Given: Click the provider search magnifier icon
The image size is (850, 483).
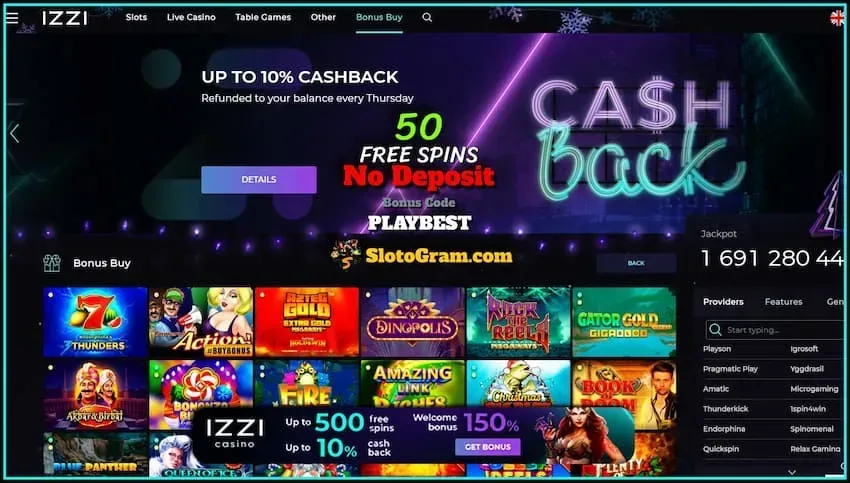Looking at the screenshot, I should click(716, 330).
